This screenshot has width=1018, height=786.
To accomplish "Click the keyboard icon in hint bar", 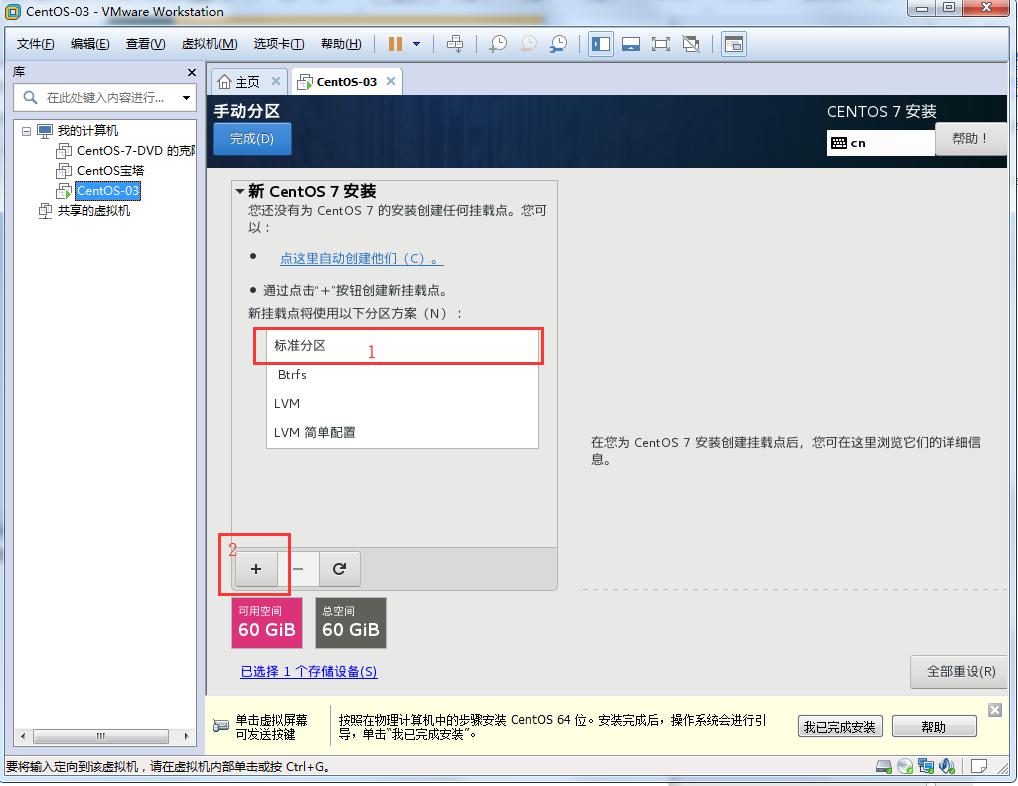I will pos(221,726).
